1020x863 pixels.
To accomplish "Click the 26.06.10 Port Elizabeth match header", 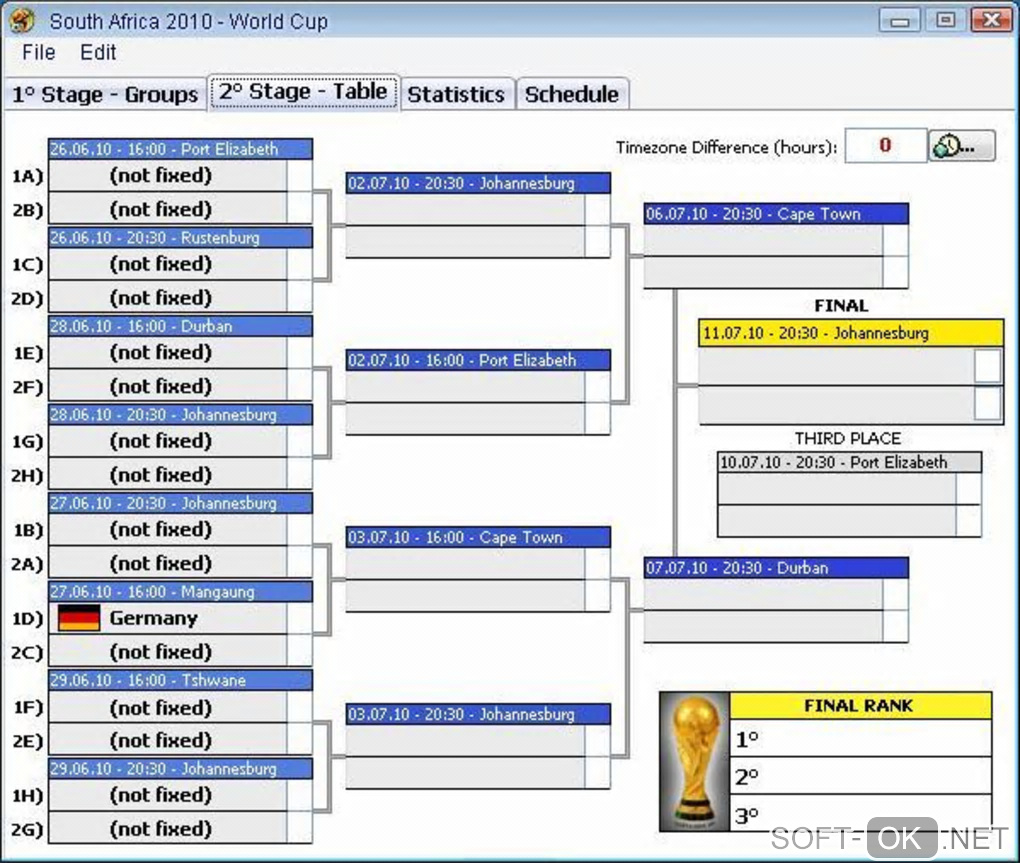I will point(181,149).
